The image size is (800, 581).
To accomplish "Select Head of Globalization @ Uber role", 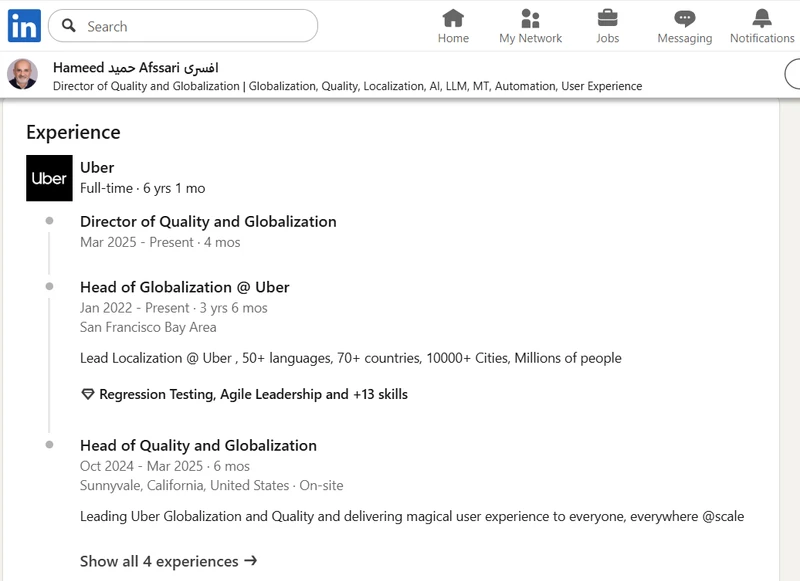I will [184, 287].
